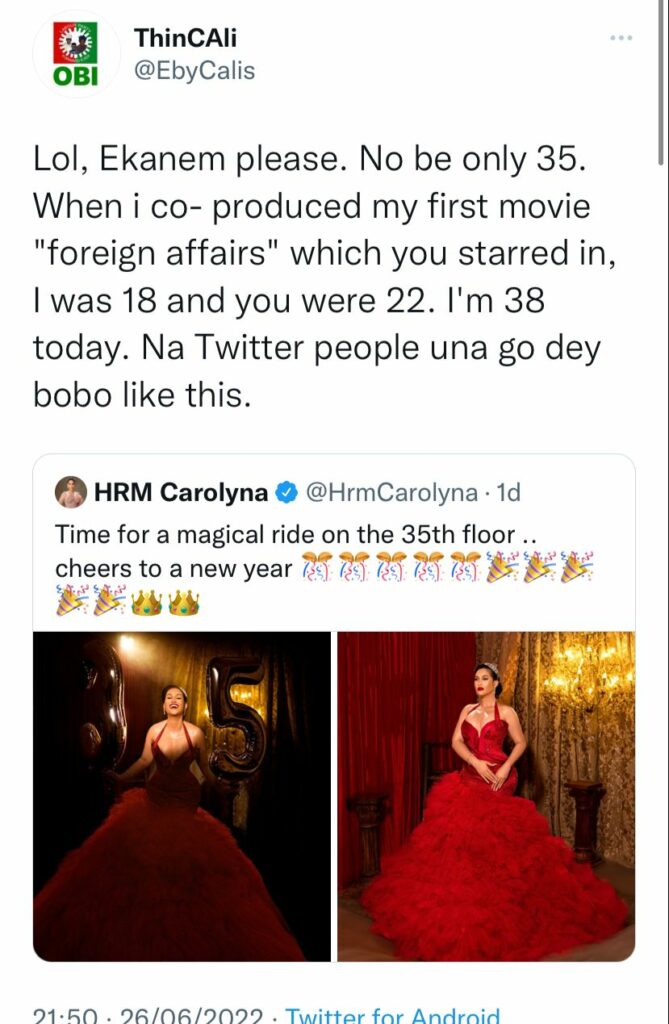Click the 21:50 26/06/2022 timestamp

(148, 1016)
